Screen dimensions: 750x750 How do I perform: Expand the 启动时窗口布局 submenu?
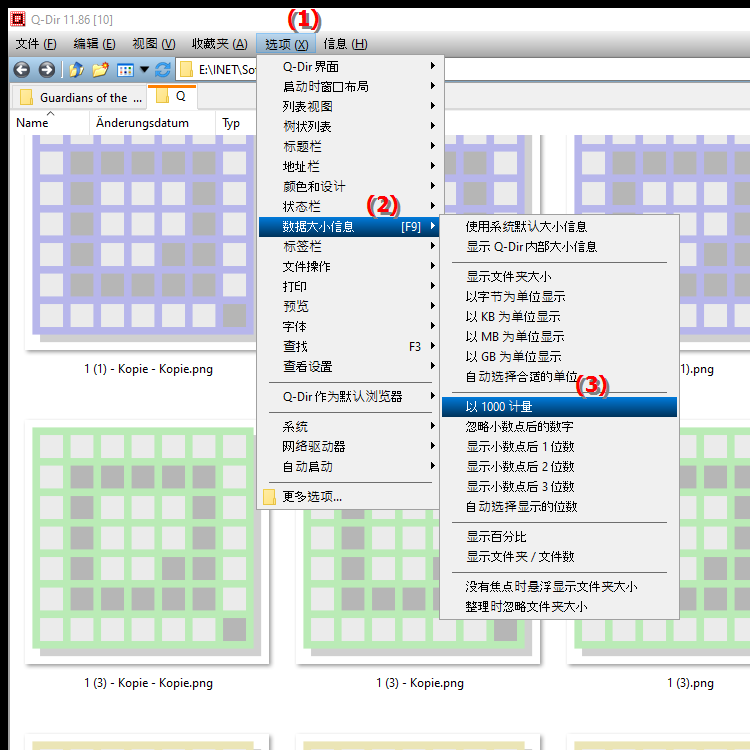349,86
